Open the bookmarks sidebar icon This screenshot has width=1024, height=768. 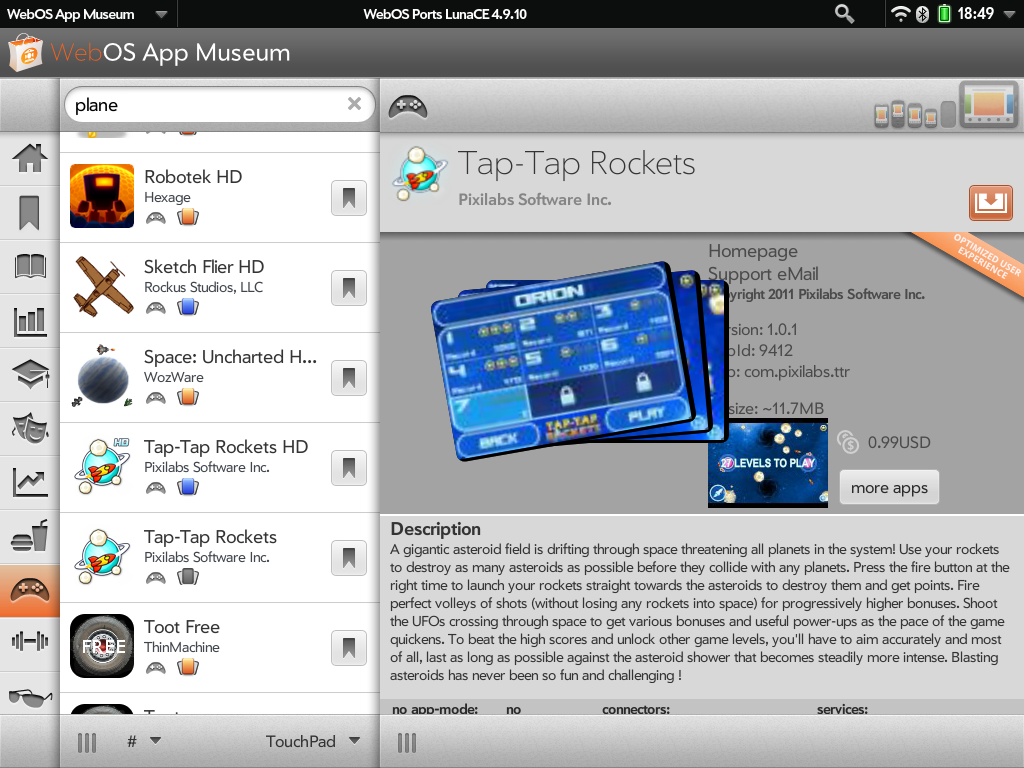coord(29,213)
